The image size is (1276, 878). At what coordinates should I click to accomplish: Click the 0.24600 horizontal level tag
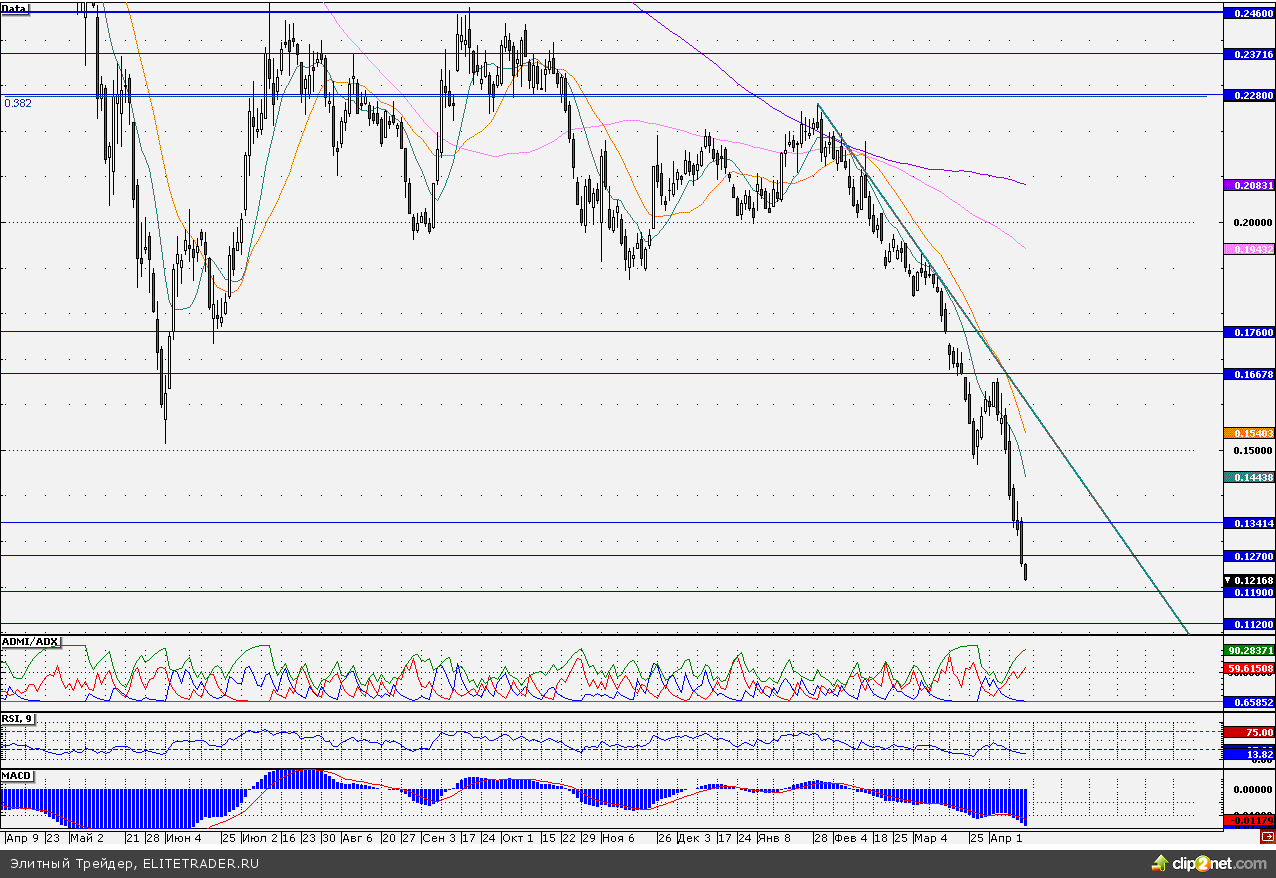click(1249, 13)
